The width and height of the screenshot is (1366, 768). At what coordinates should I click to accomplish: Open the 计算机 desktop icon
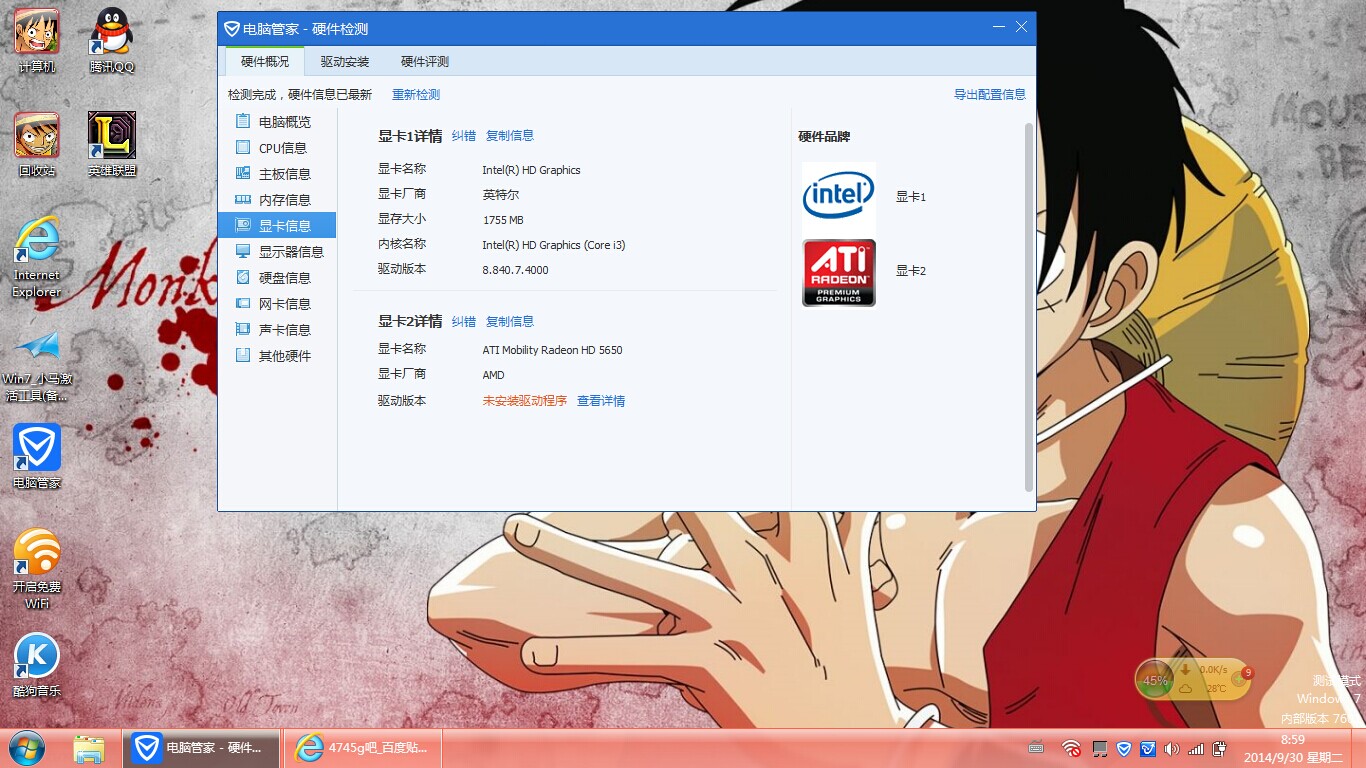click(37, 41)
